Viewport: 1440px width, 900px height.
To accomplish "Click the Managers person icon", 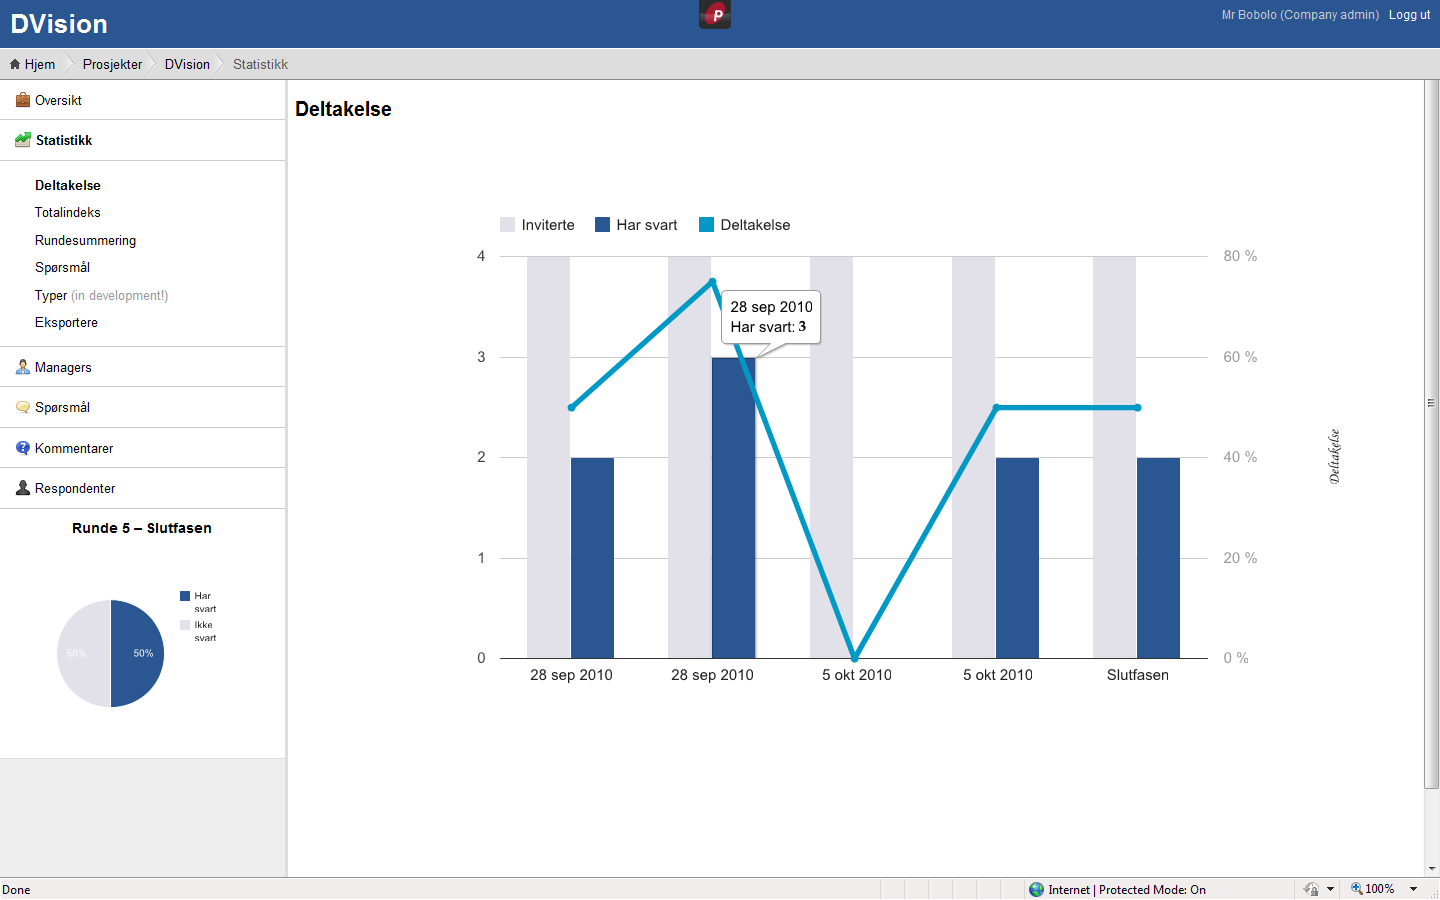I will click(23, 367).
